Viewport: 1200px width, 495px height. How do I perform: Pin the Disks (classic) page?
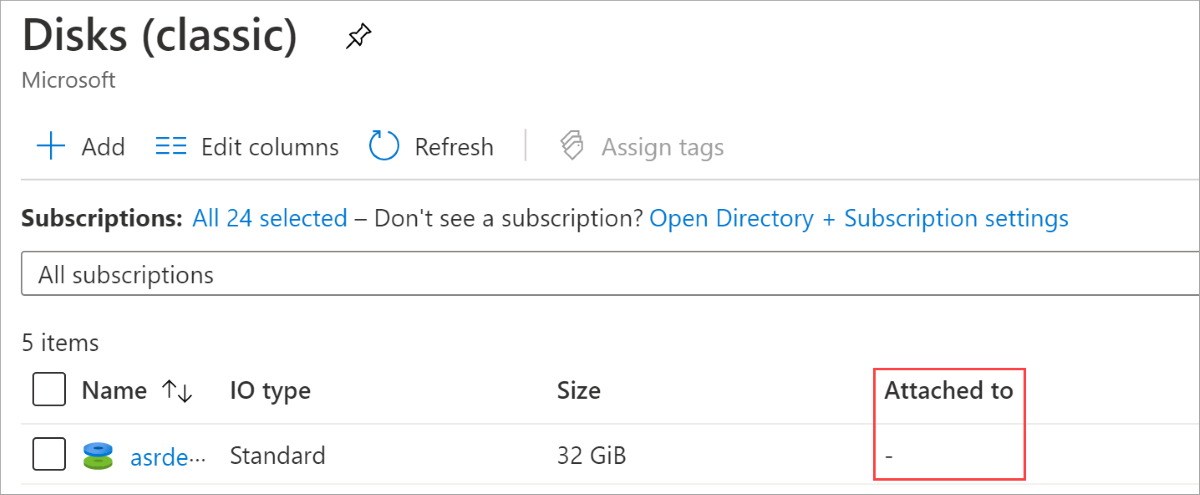tap(357, 38)
